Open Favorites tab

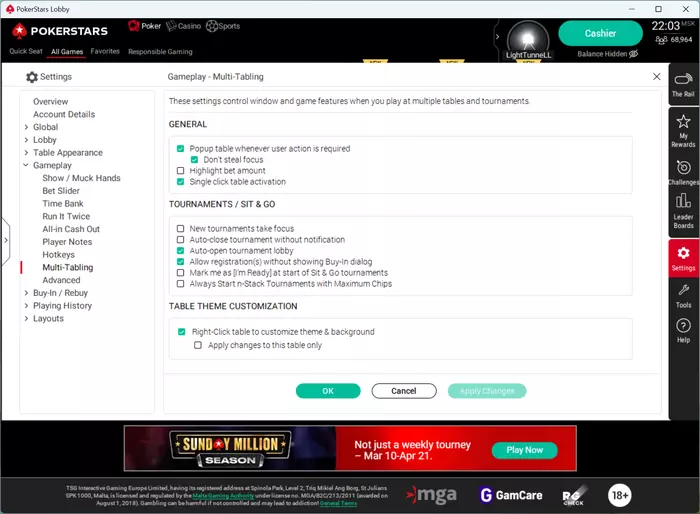point(105,51)
